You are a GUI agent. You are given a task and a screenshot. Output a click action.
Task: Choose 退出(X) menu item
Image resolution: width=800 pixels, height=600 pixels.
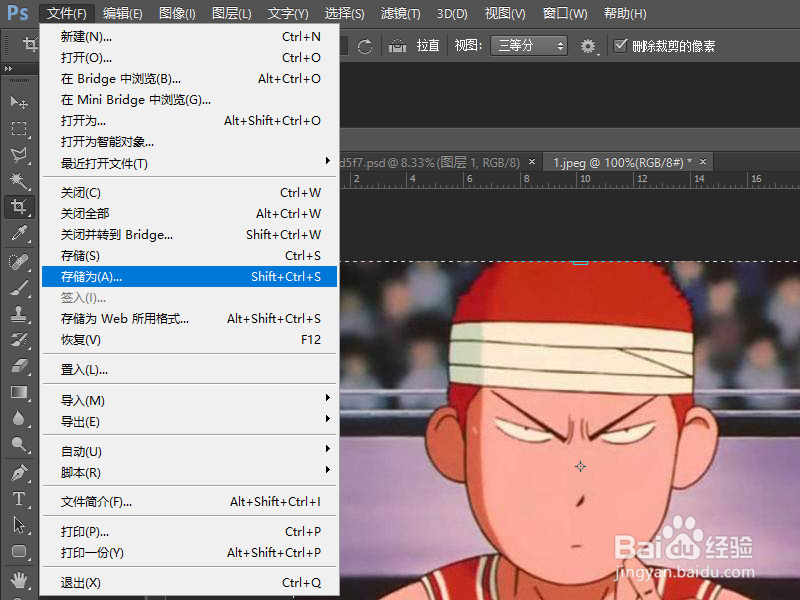189,583
